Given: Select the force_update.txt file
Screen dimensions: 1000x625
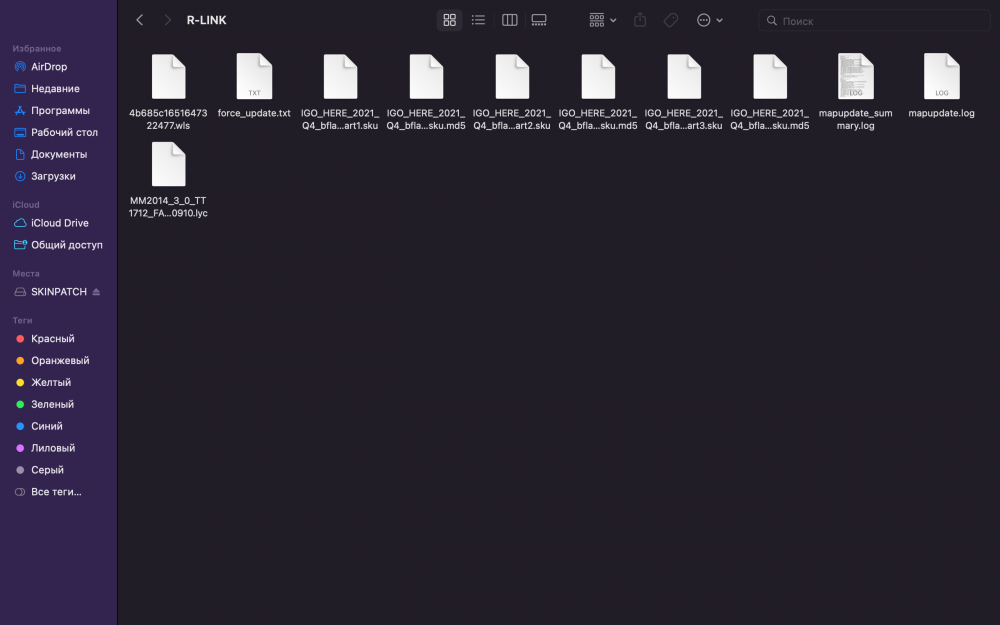Looking at the screenshot, I should (x=254, y=86).
